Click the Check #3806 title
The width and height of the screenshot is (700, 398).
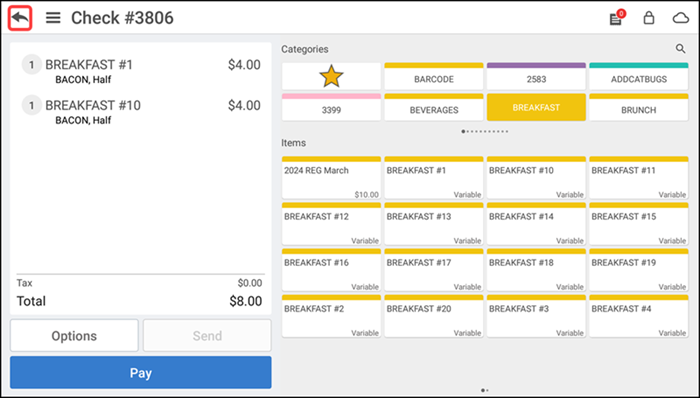point(122,18)
